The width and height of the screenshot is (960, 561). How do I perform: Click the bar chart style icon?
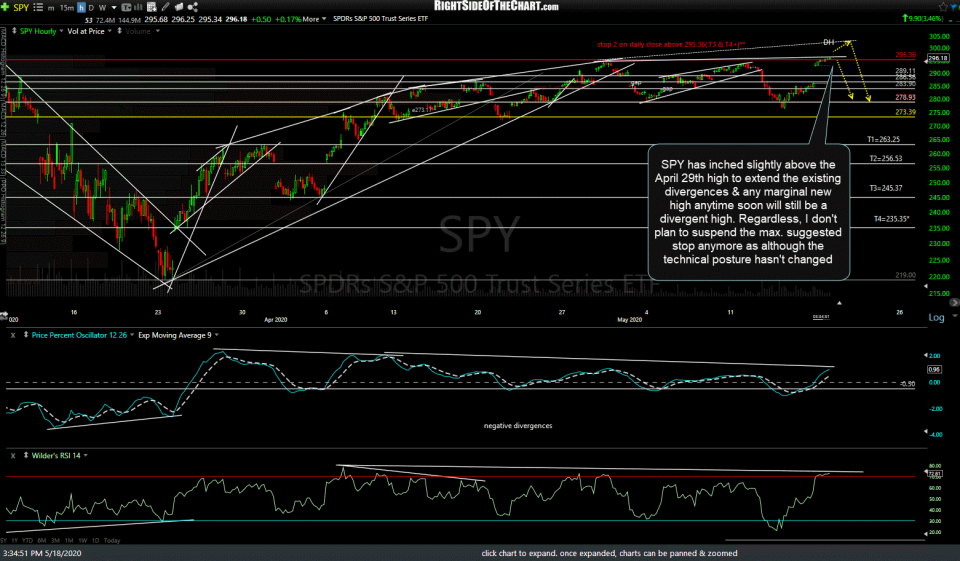[x=138, y=7]
